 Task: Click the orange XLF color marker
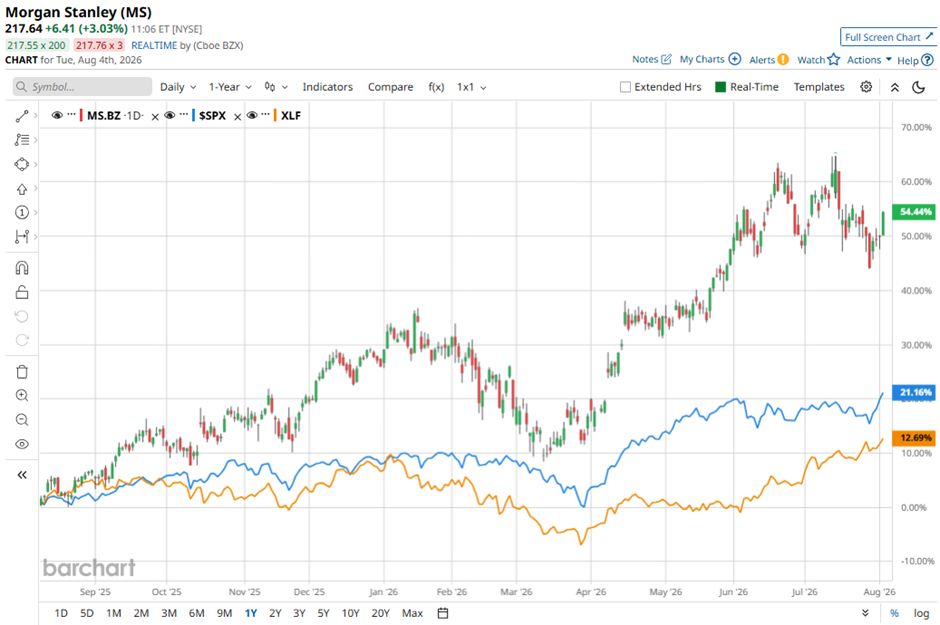point(275,115)
